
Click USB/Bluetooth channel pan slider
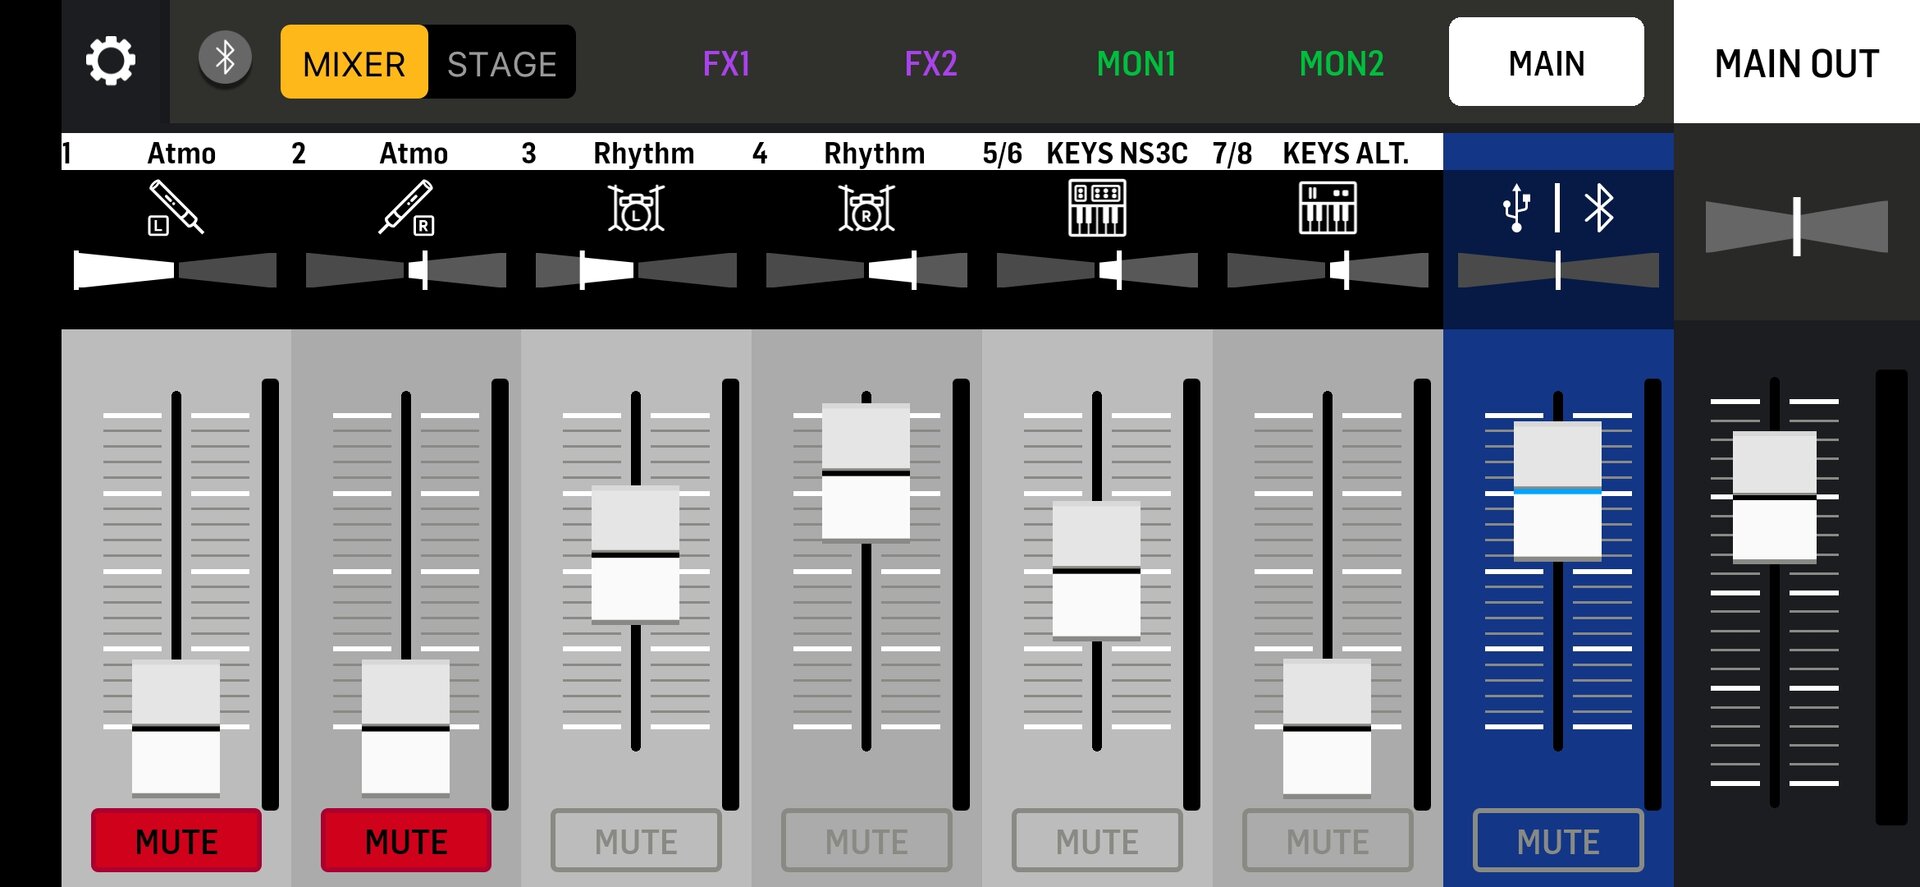click(x=1558, y=270)
